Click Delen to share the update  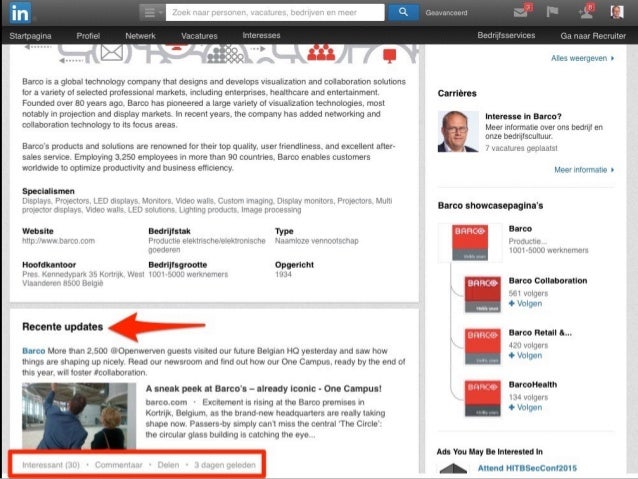pos(168,465)
